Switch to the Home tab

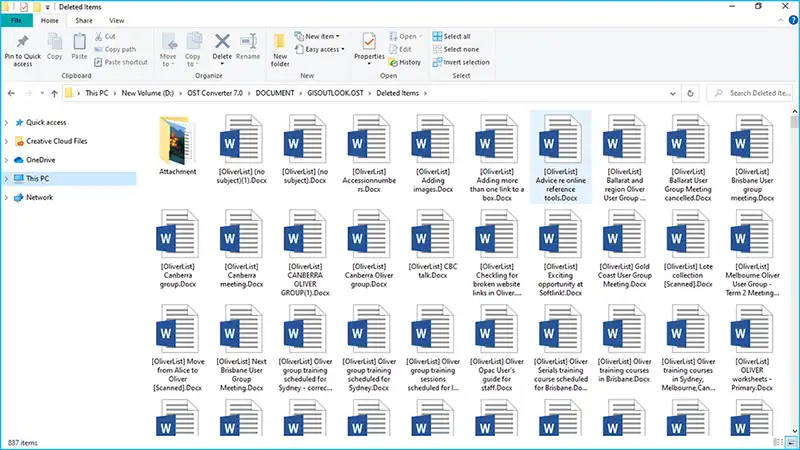[49, 20]
